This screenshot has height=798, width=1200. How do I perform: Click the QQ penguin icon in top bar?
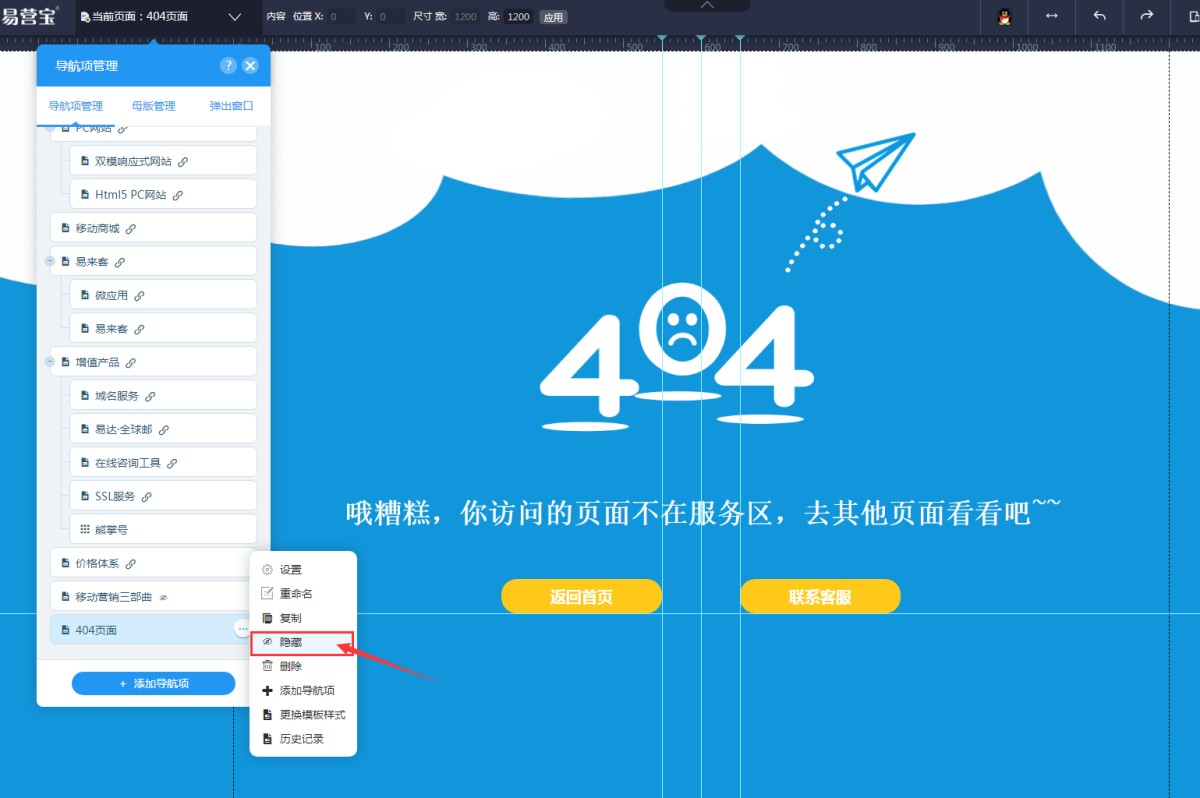click(1004, 16)
